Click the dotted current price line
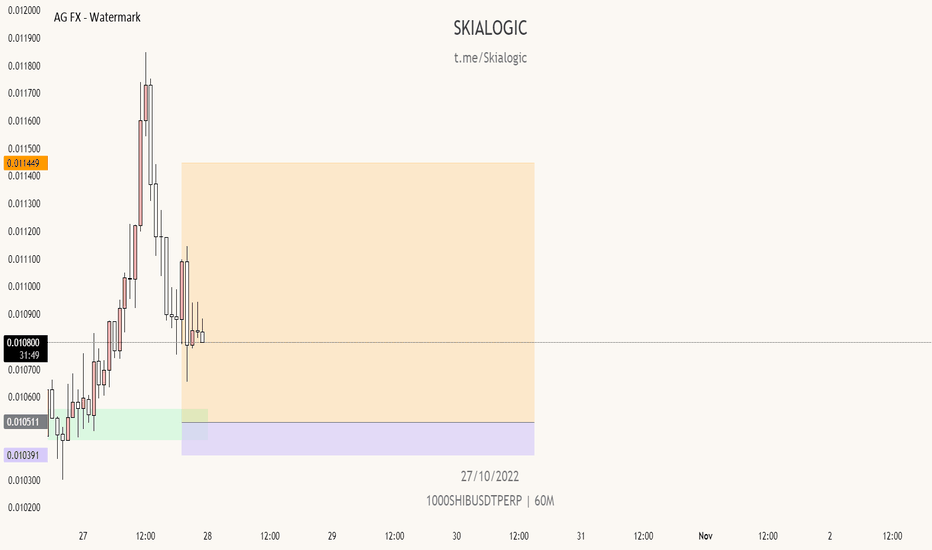Viewport: 932px width, 550px height. coord(565,342)
